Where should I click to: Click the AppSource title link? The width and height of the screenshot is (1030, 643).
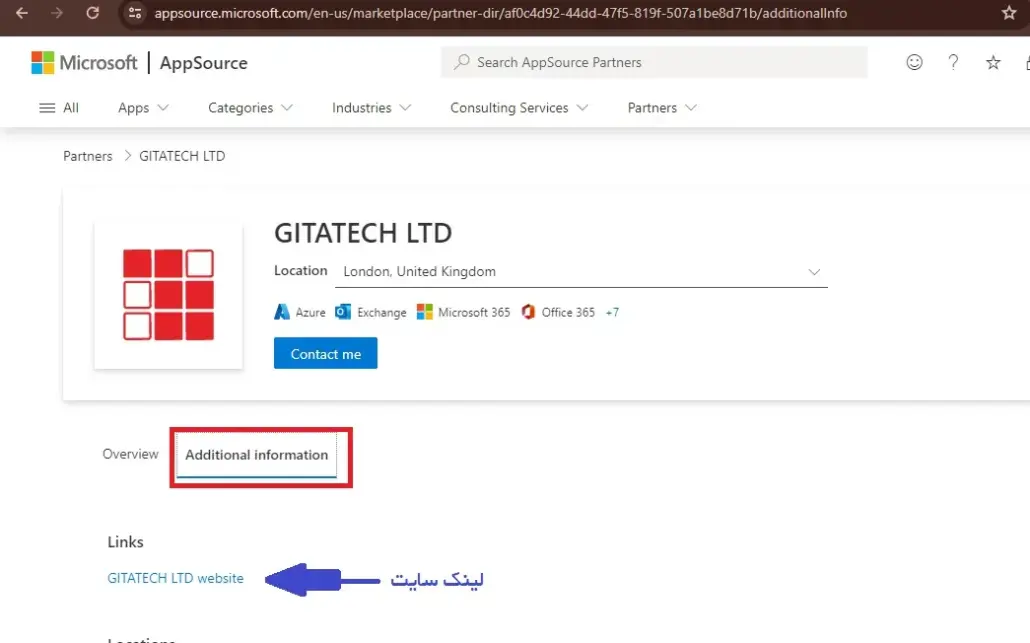[204, 63]
